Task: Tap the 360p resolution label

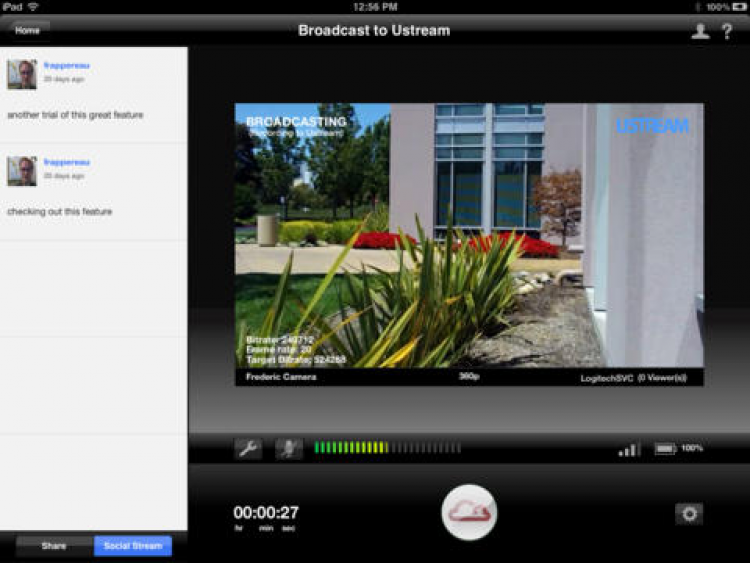Action: tap(469, 376)
